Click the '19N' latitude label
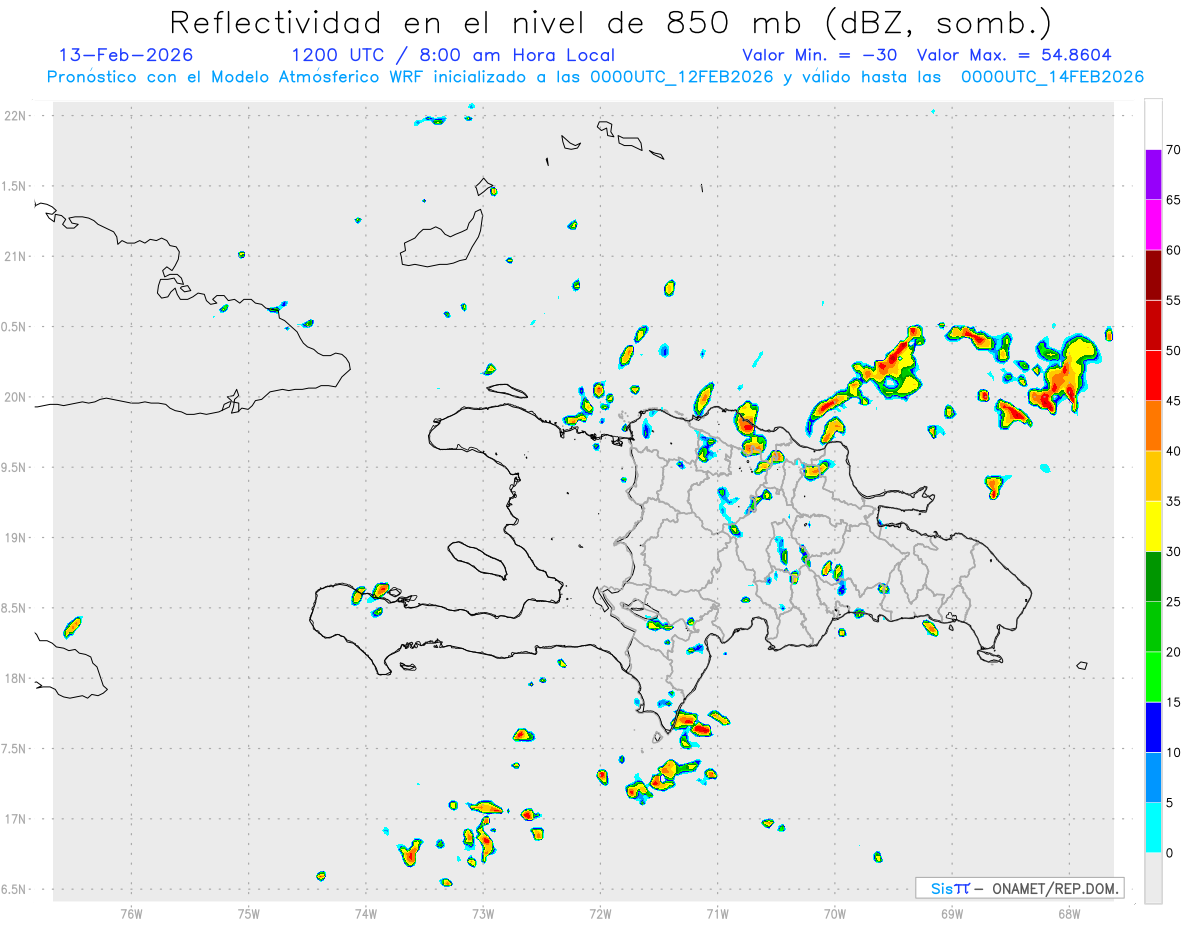Viewport: 1200px width, 927px height. [x=16, y=538]
